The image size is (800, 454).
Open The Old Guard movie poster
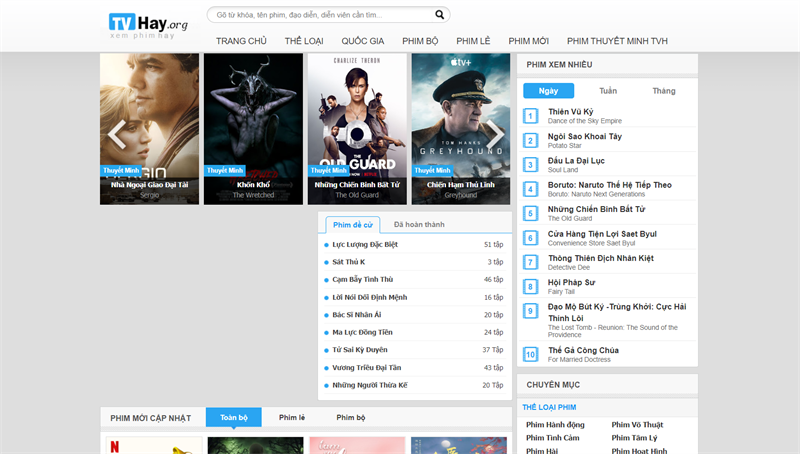(x=357, y=129)
